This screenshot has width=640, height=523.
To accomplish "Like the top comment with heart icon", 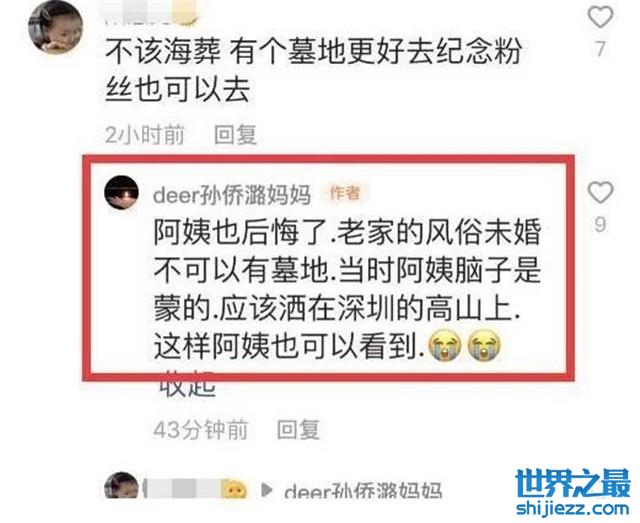I will pyautogui.click(x=600, y=18).
